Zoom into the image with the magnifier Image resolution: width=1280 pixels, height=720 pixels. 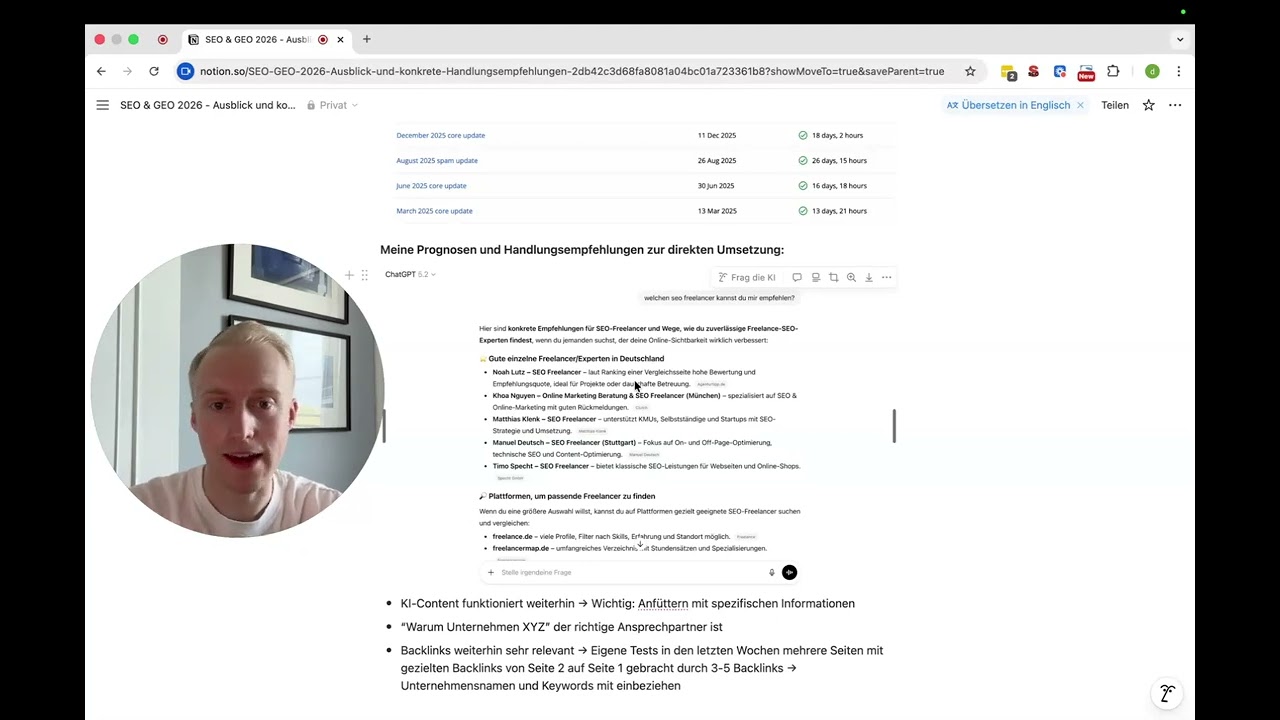point(851,277)
